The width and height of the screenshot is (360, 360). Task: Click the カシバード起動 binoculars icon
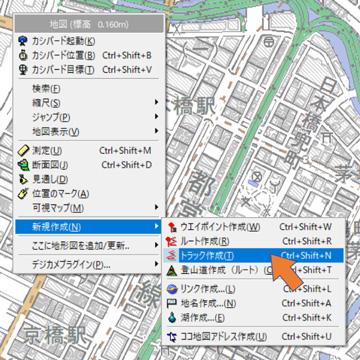[x=23, y=41]
